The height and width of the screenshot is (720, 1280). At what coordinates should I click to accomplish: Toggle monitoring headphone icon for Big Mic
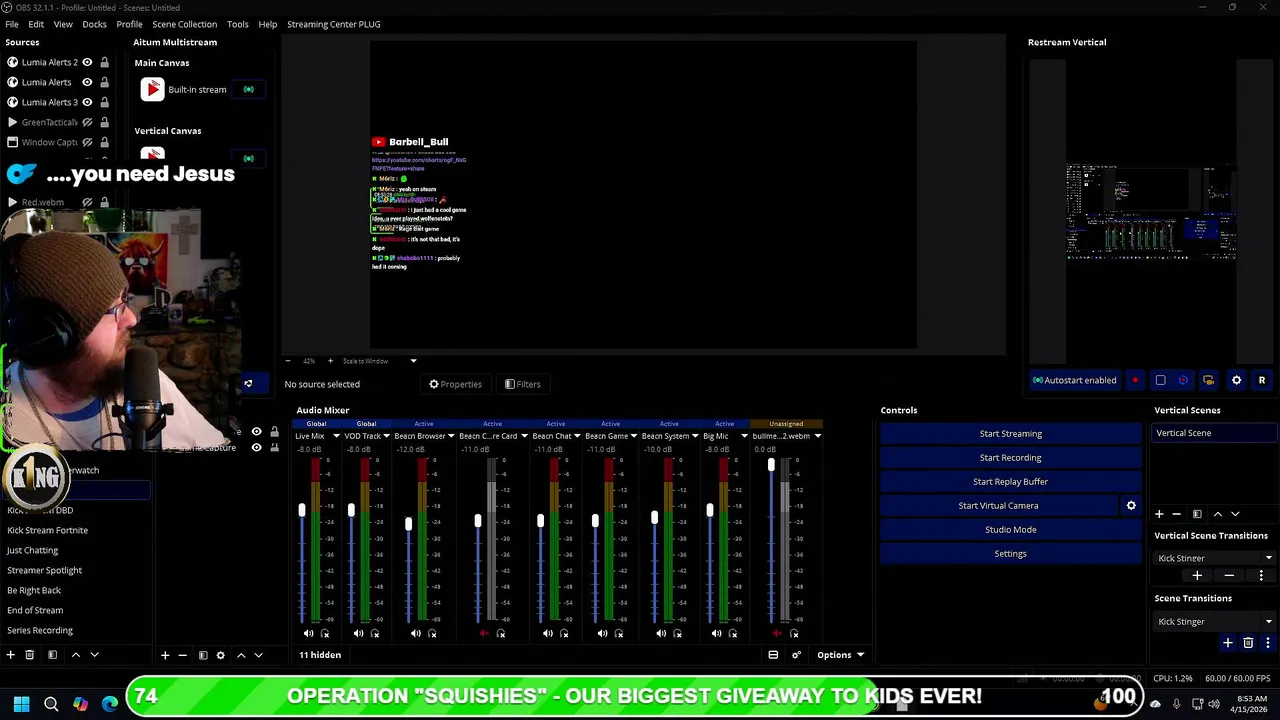[x=733, y=633]
